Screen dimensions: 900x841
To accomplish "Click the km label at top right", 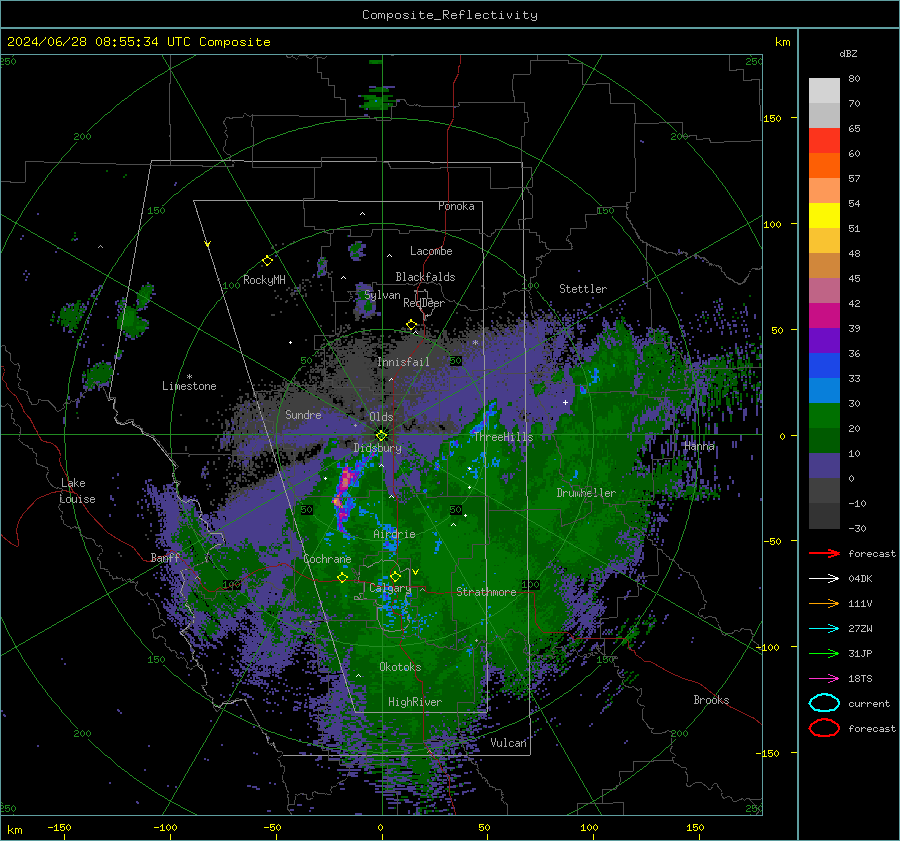I will coord(782,42).
